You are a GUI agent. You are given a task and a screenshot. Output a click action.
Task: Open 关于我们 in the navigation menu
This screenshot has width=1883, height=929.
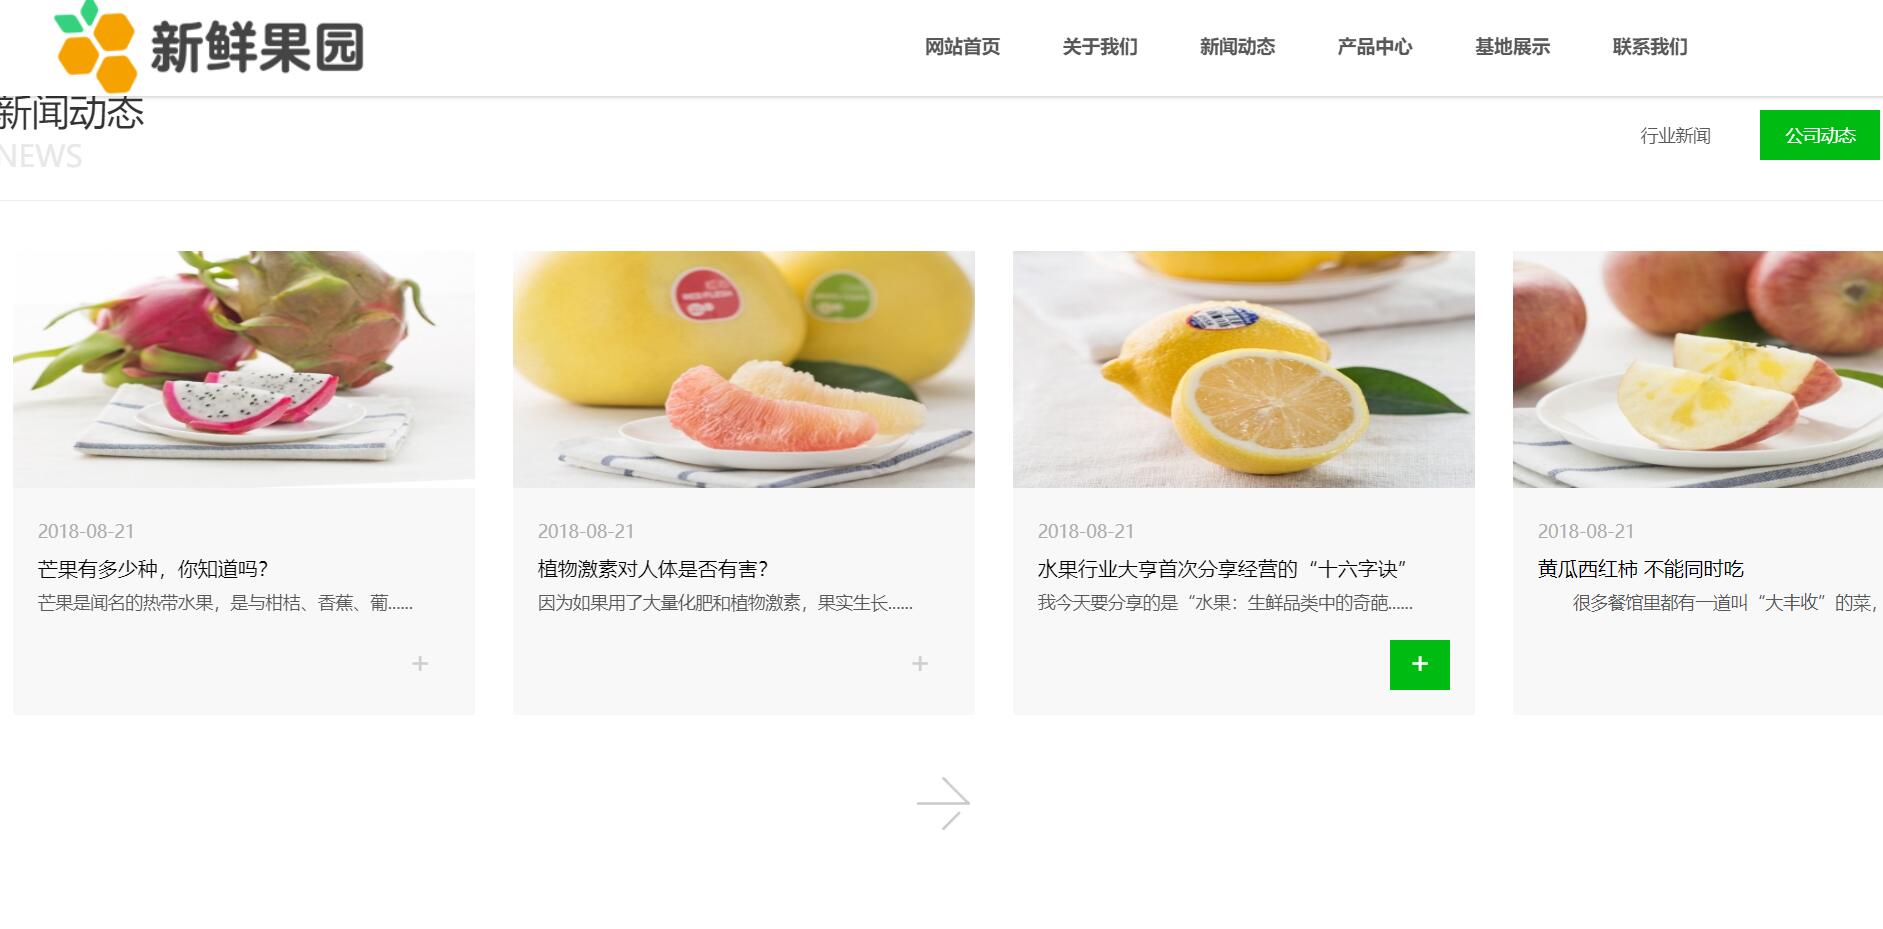1100,47
